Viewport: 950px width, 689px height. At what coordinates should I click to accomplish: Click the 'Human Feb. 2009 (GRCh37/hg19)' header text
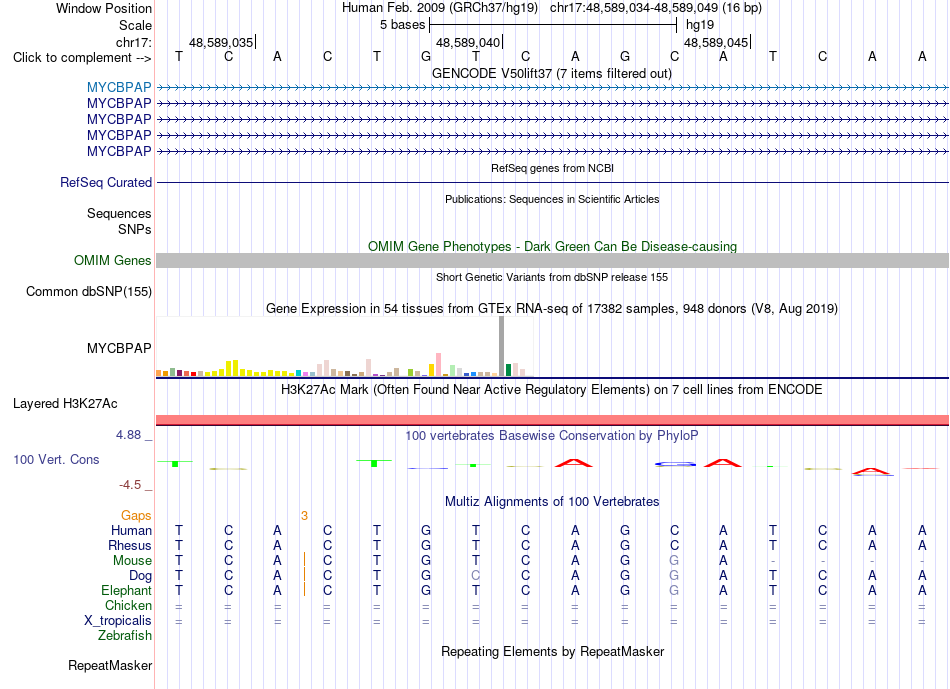(439, 8)
